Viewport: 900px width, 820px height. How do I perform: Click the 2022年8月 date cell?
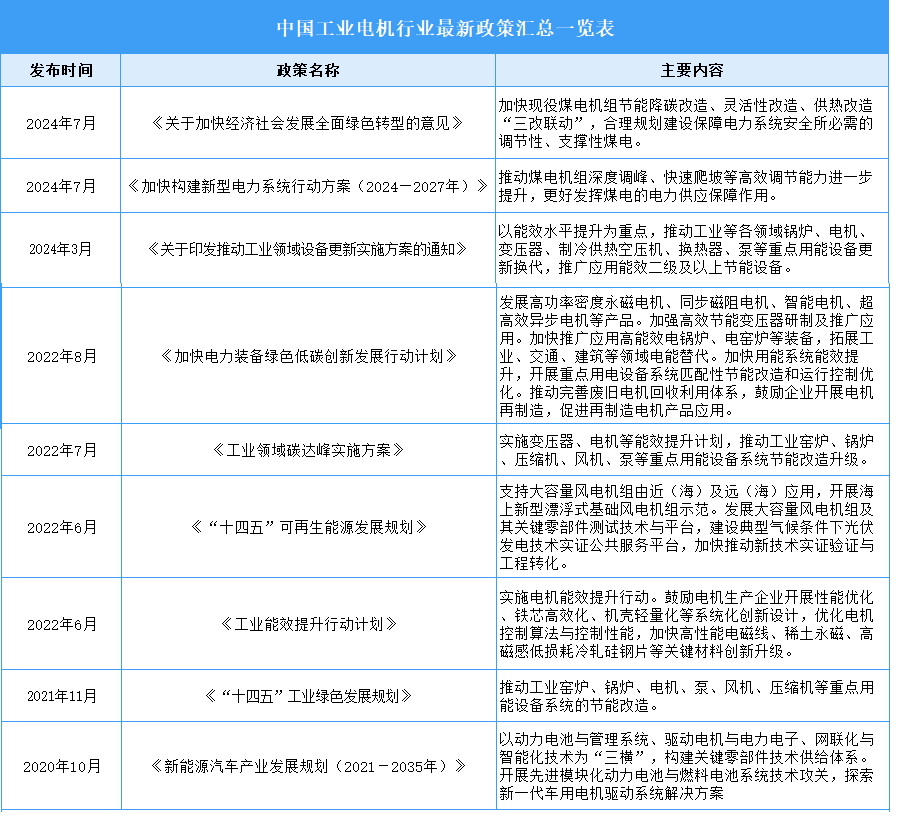(x=61, y=356)
